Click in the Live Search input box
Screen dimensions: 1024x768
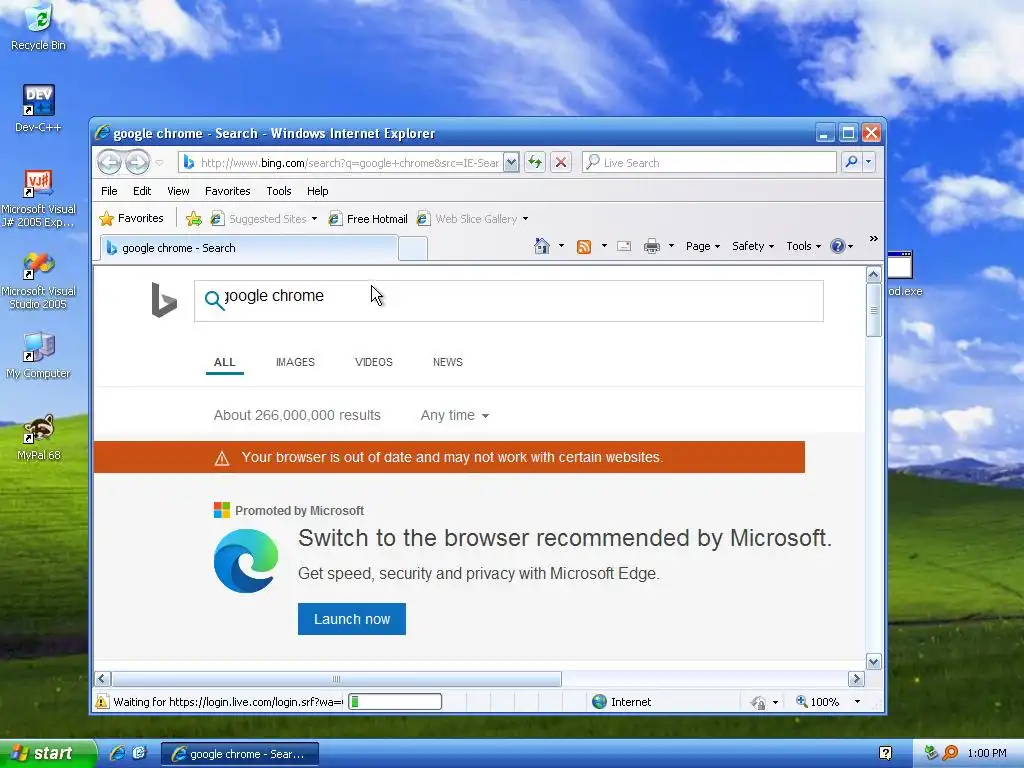[x=709, y=162]
